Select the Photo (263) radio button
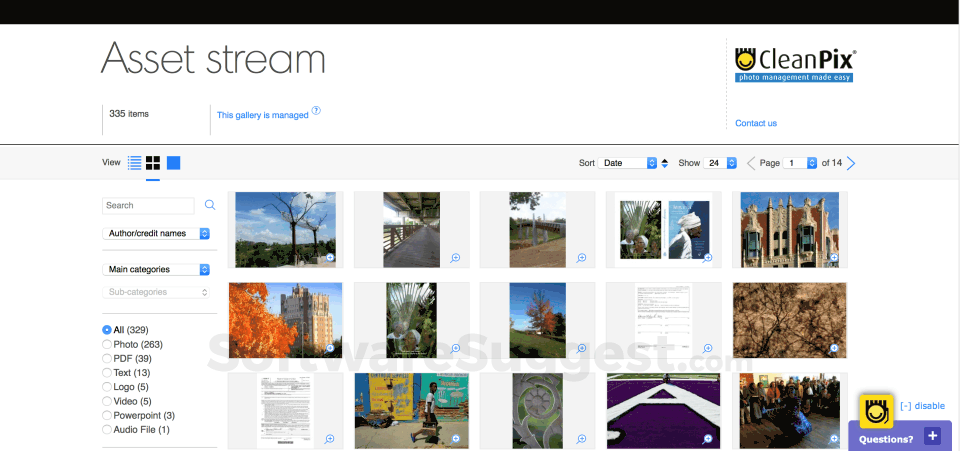The image size is (960, 451). 107,345
